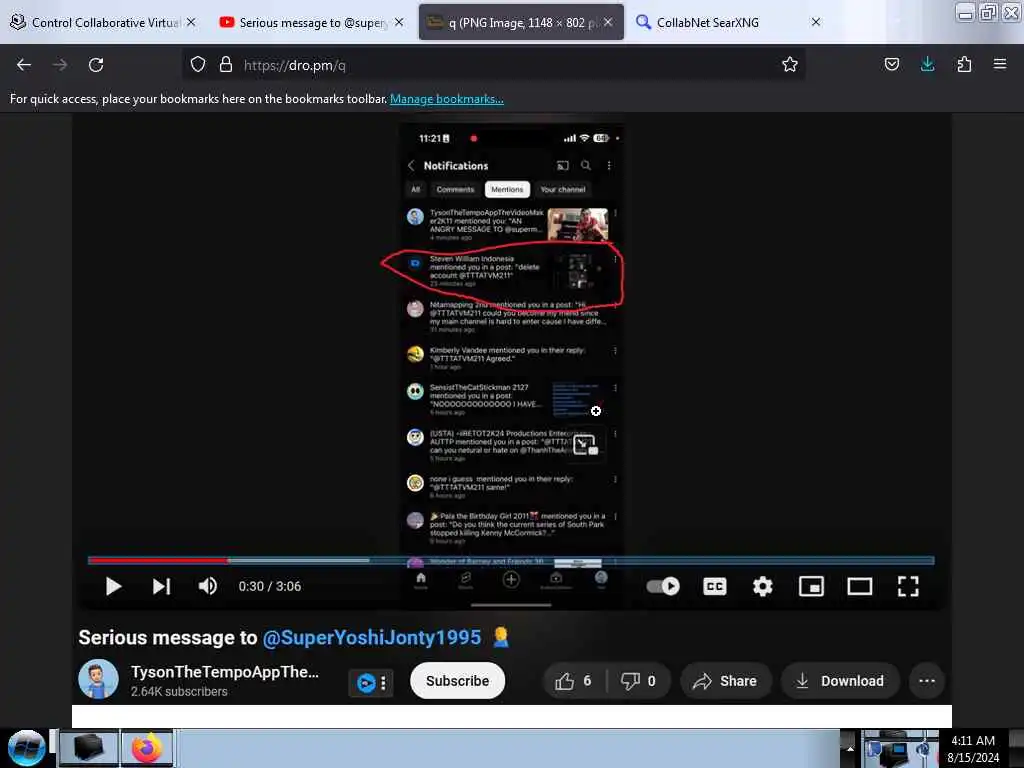Open the more actions ellipsis button

927,681
